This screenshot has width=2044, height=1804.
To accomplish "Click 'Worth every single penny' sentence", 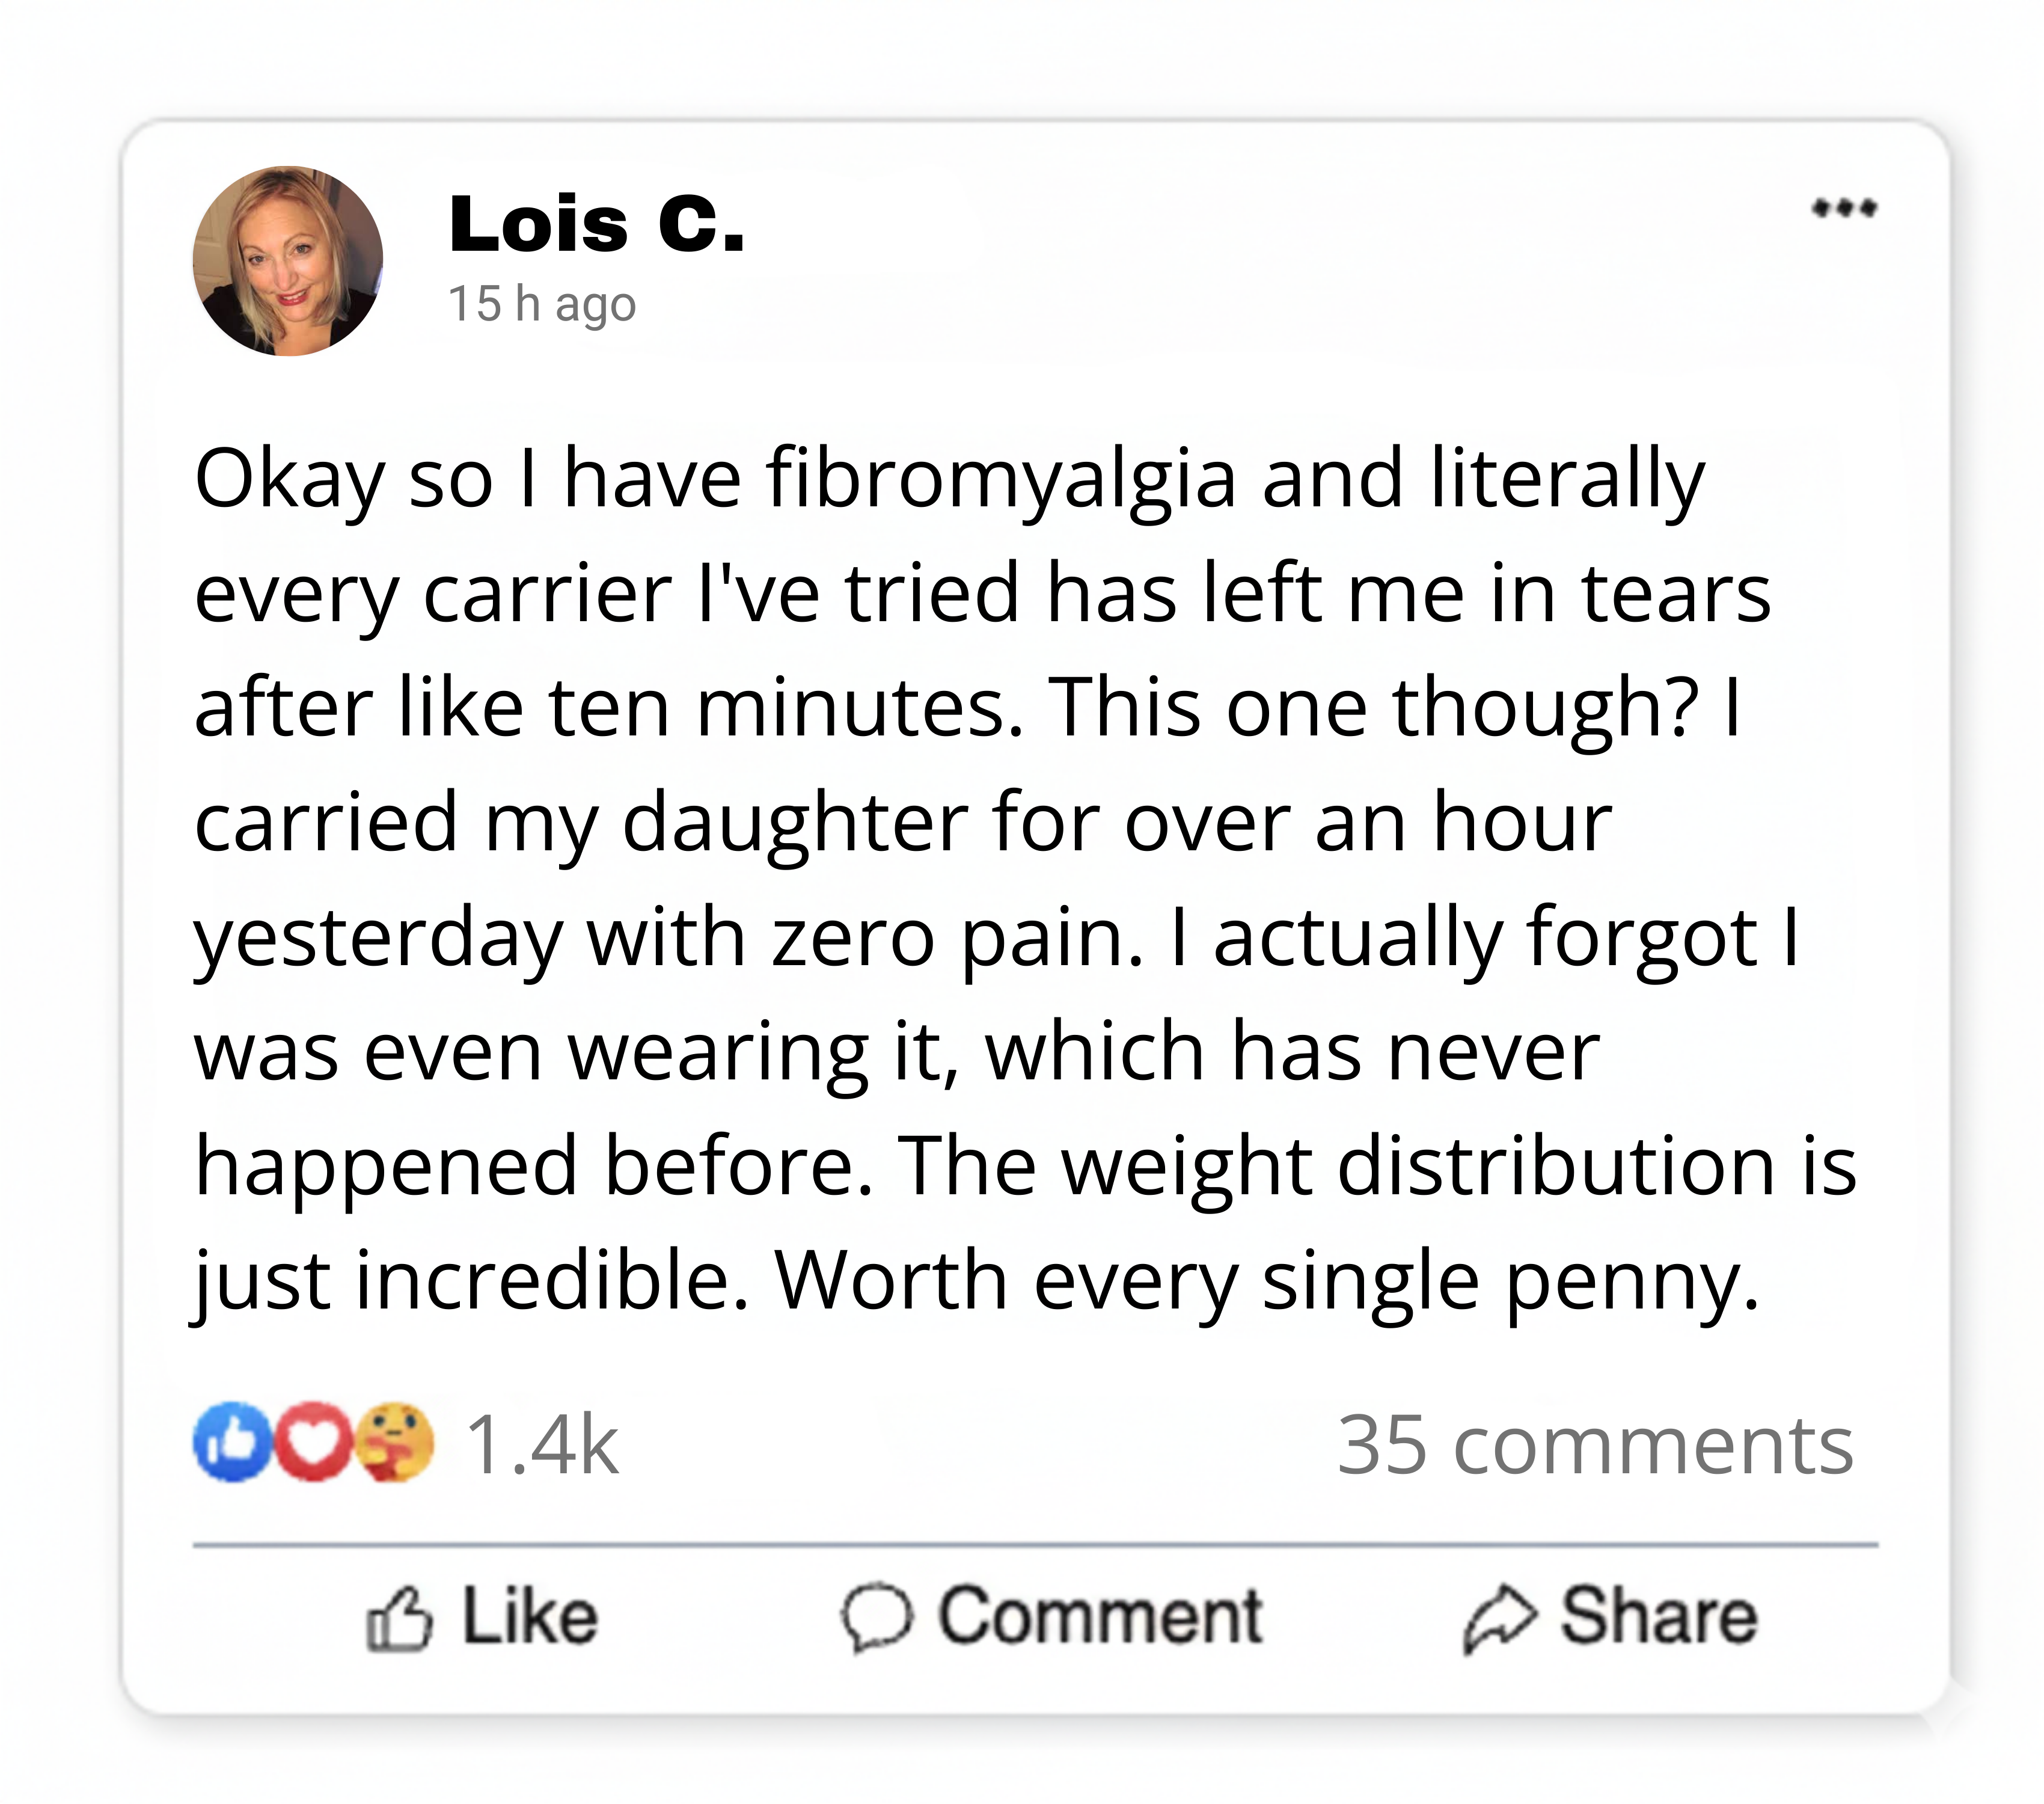I will pyautogui.click(x=1265, y=1281).
